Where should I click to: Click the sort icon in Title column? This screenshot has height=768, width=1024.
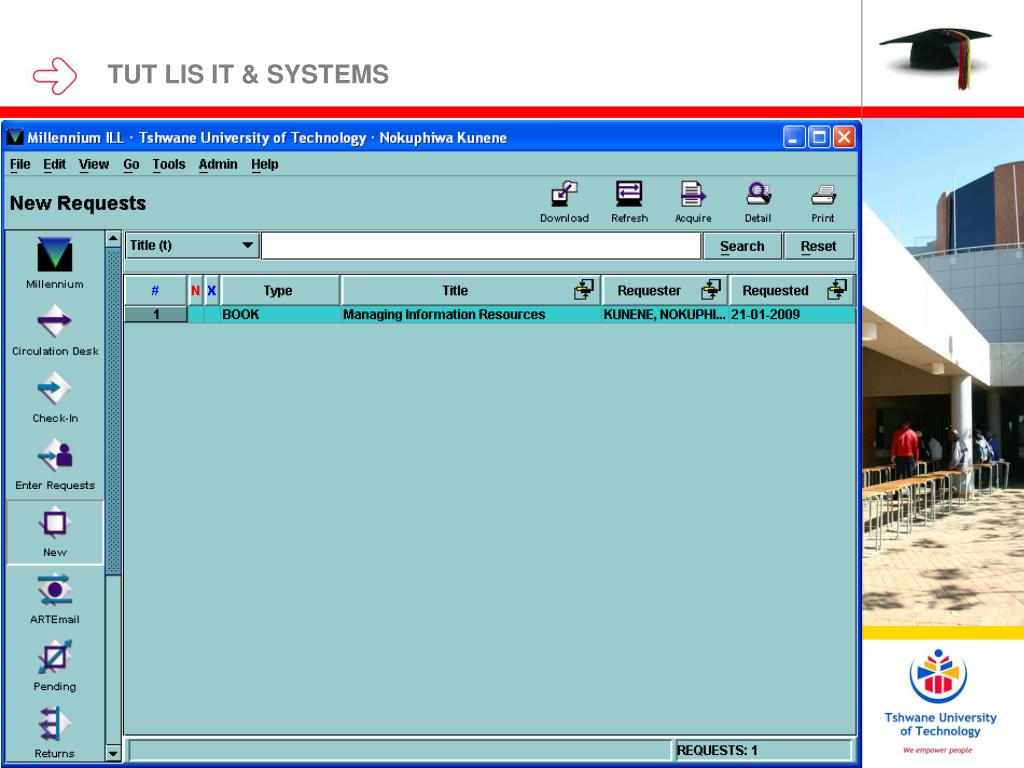[x=584, y=289]
